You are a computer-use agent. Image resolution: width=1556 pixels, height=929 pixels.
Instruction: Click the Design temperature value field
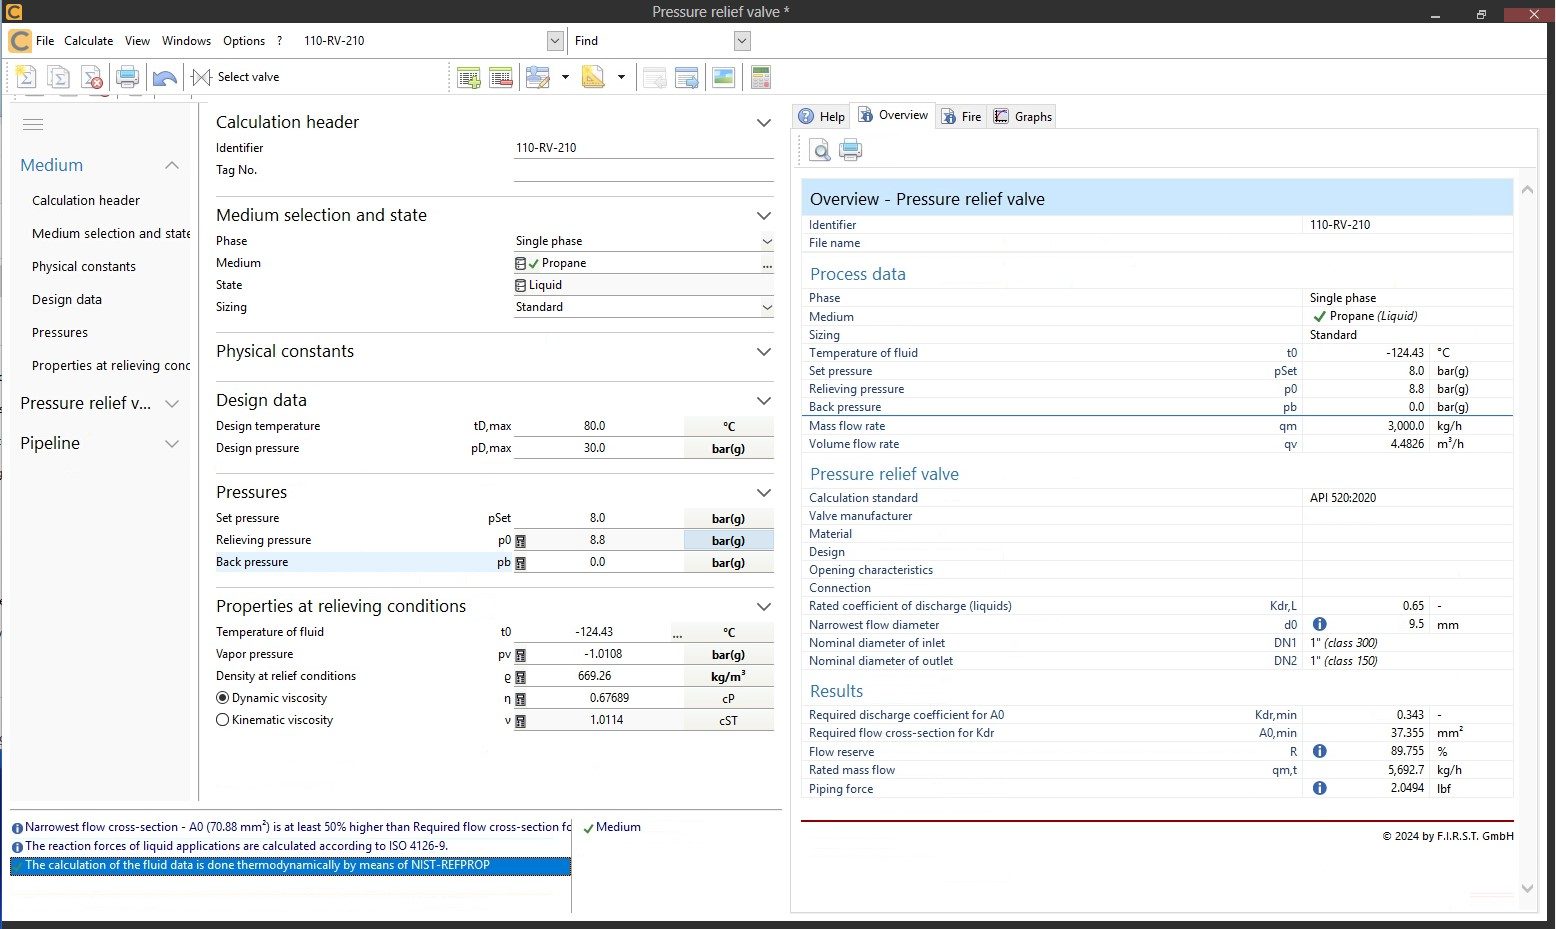[x=598, y=426]
